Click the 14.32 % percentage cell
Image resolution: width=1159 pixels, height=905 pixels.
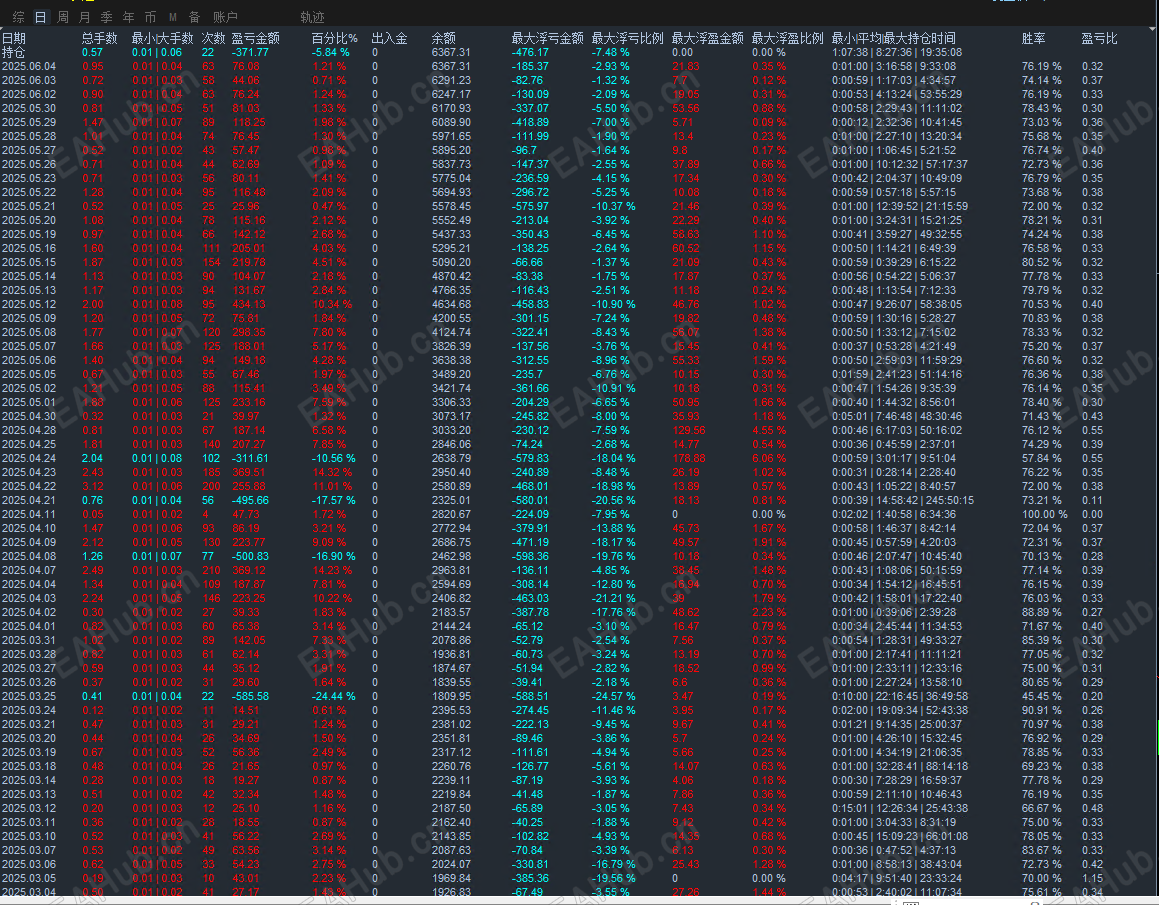point(332,472)
